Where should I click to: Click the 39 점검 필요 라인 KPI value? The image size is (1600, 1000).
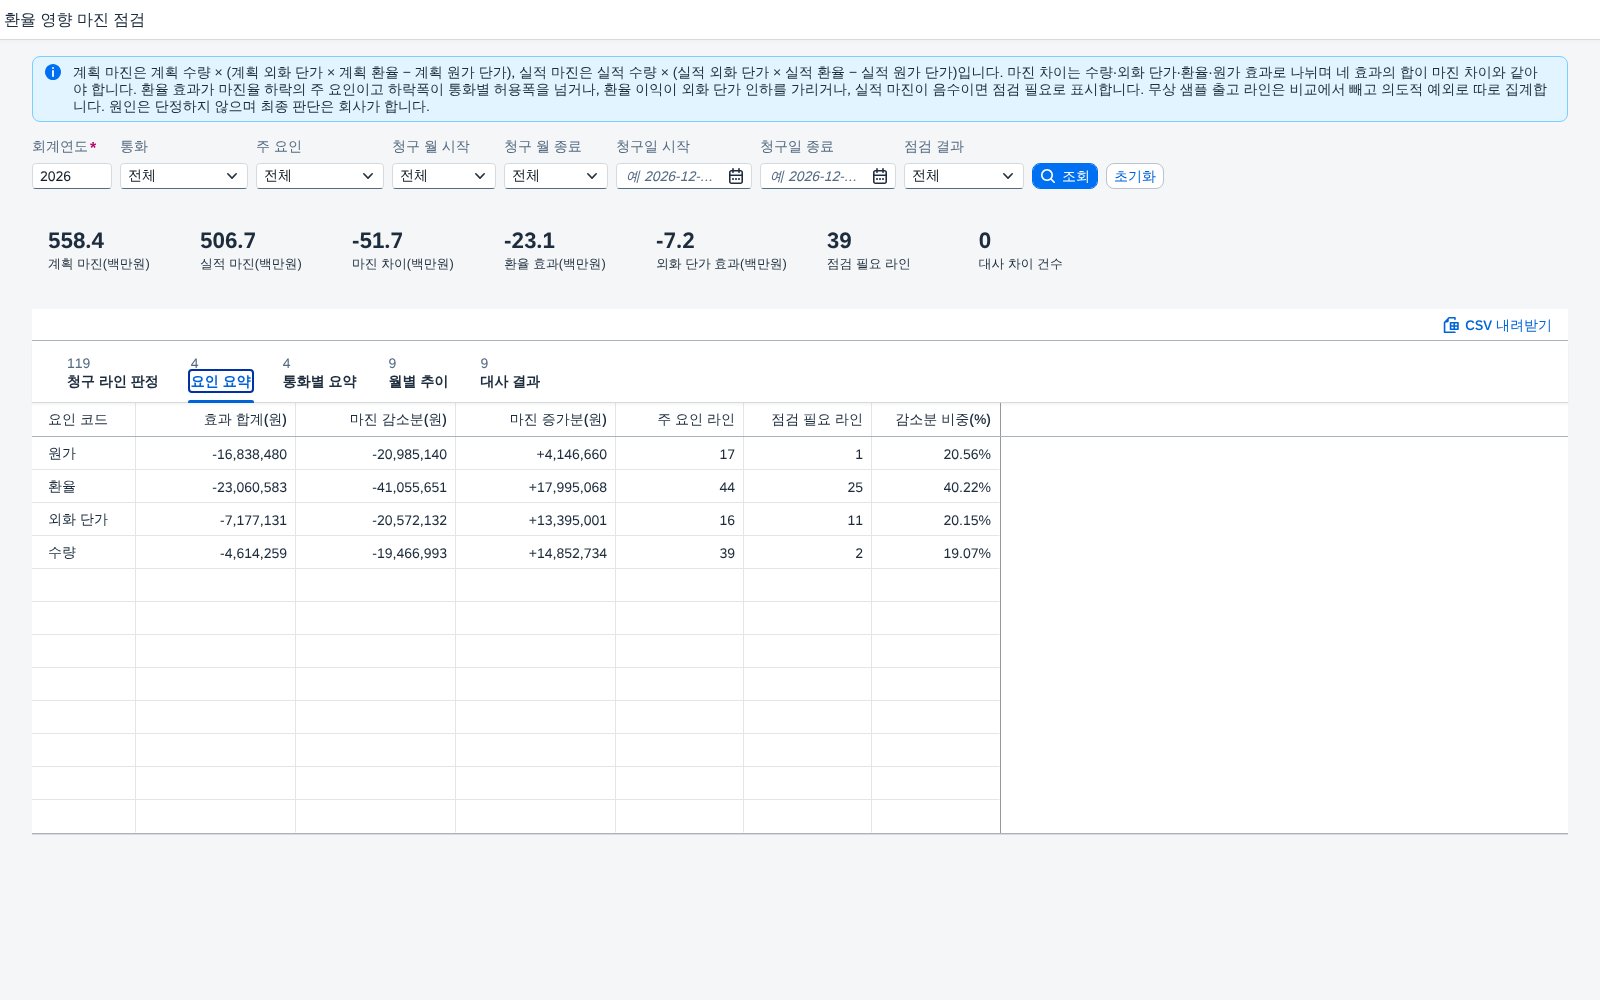(839, 241)
